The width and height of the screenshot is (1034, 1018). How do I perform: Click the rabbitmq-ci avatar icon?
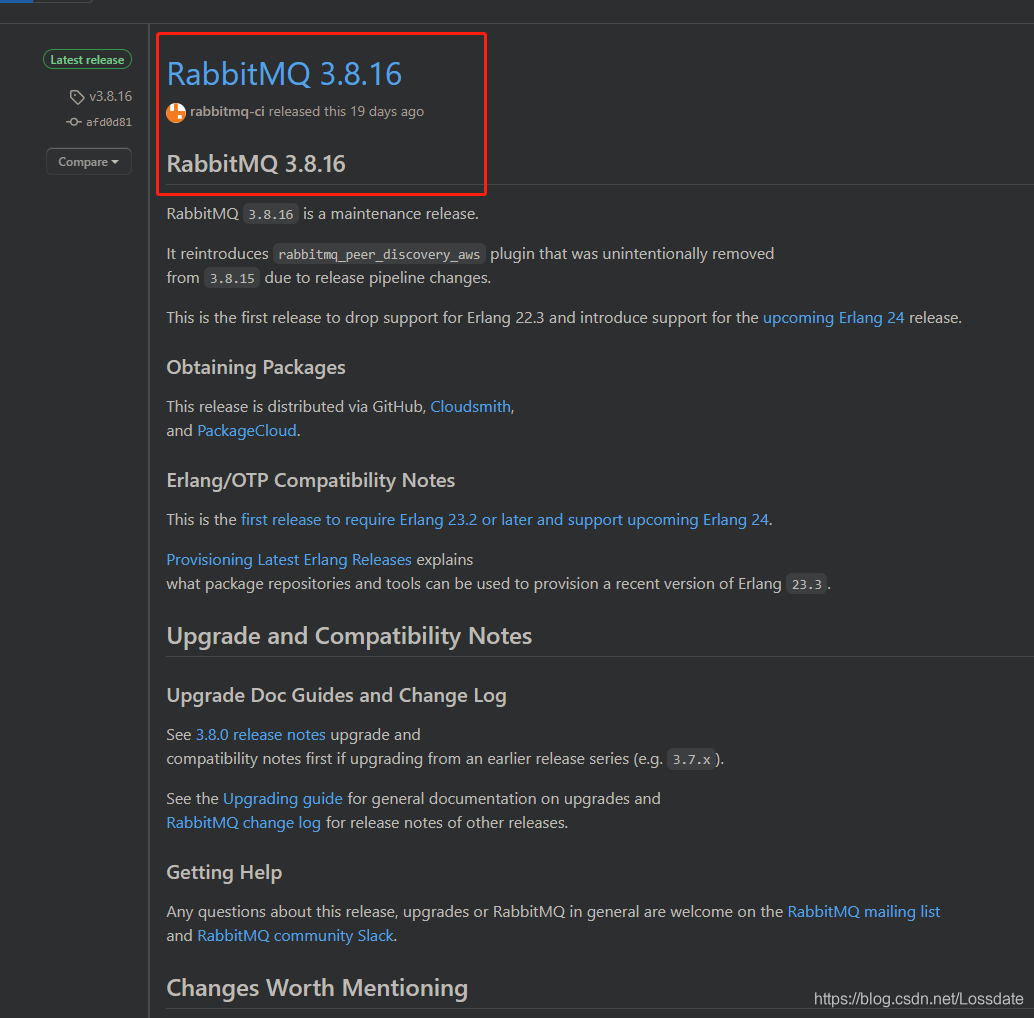coord(176,113)
